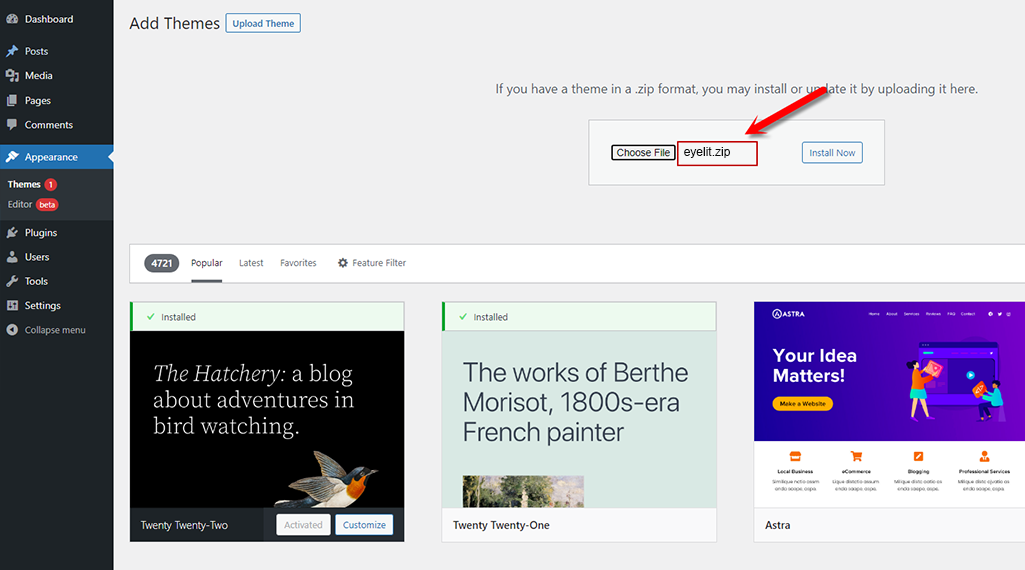Click the Comments speech bubble icon
This screenshot has width=1025, height=570.
pos(12,125)
